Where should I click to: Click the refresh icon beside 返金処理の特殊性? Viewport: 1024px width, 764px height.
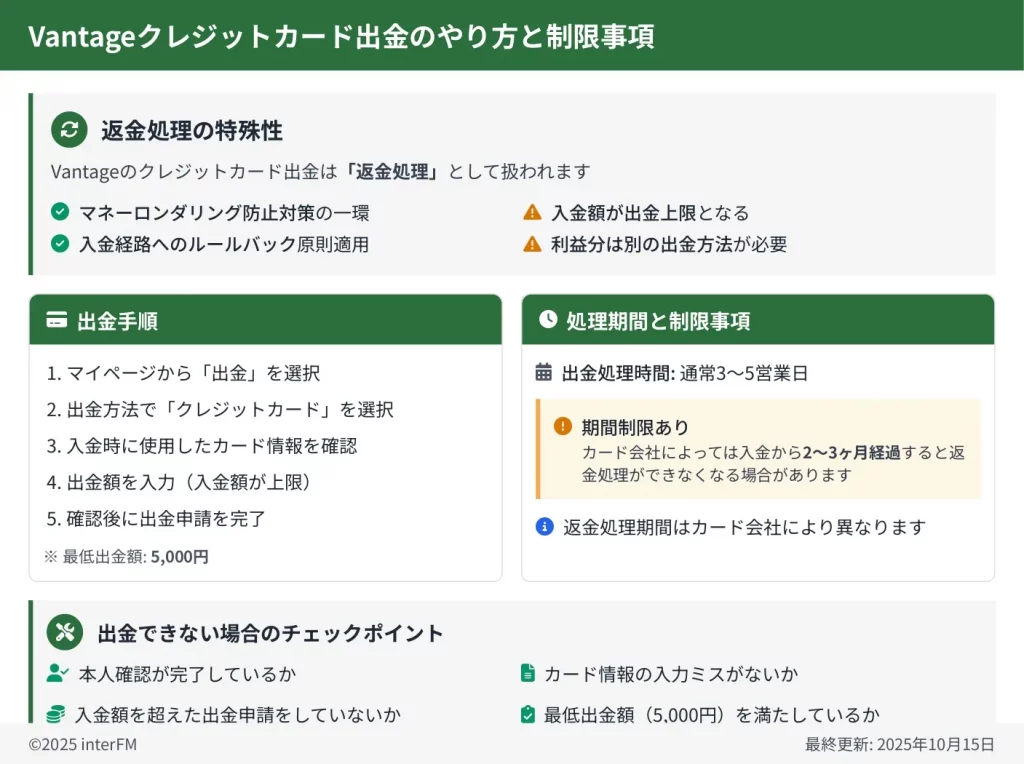coord(69,130)
